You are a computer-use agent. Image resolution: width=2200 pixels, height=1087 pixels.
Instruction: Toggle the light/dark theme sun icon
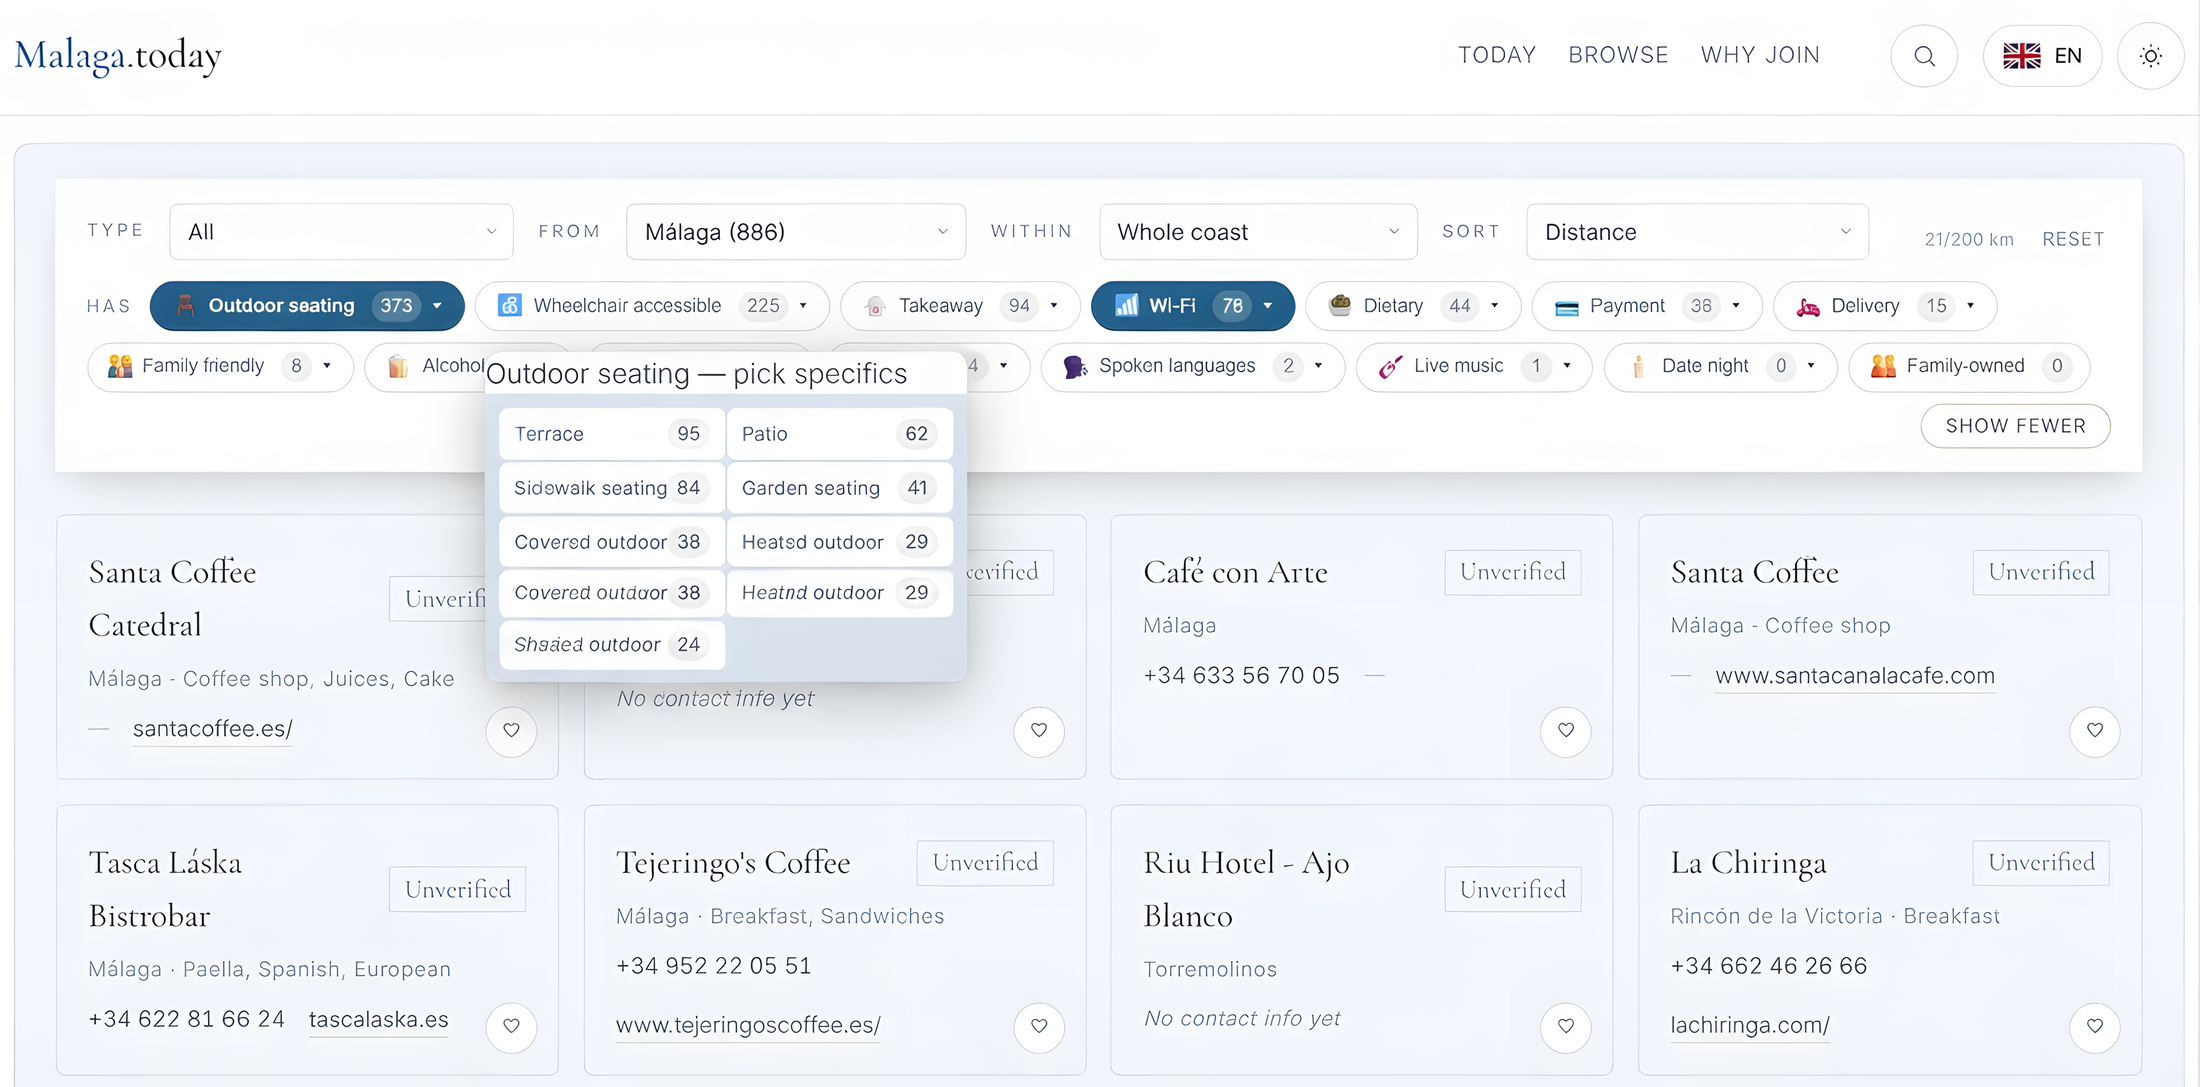click(2151, 56)
